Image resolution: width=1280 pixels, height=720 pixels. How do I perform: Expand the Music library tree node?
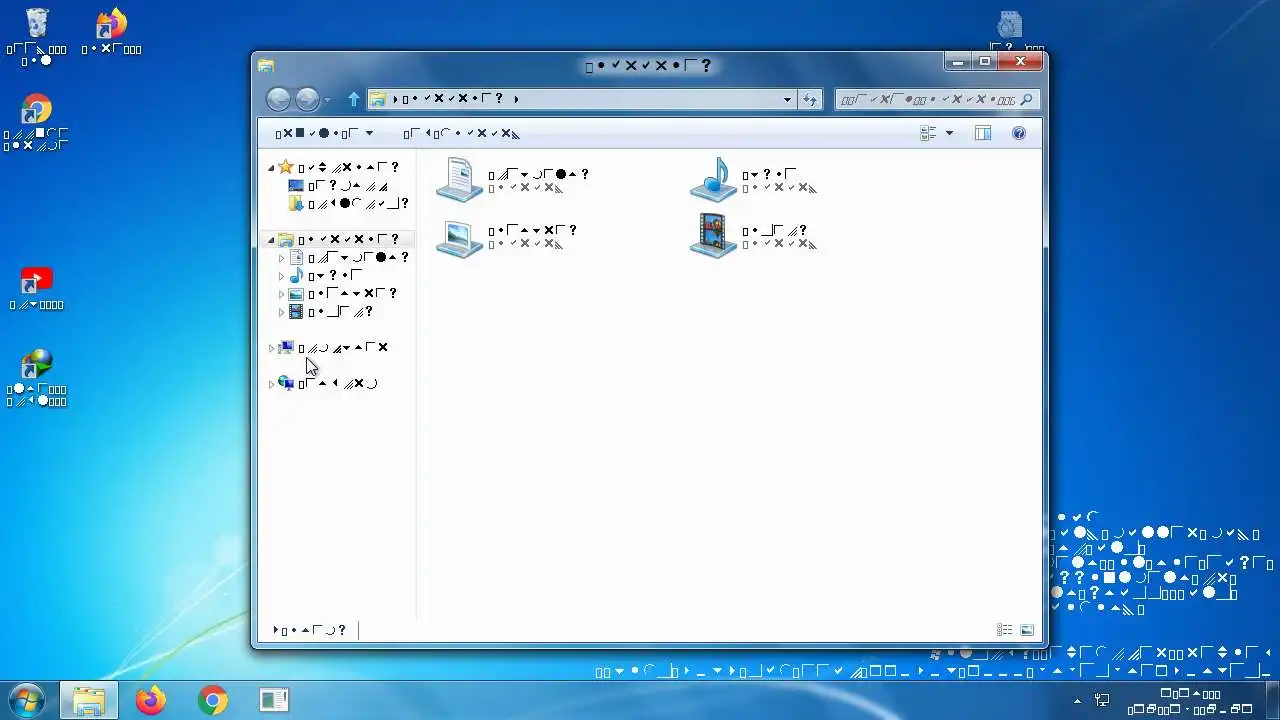click(x=282, y=276)
